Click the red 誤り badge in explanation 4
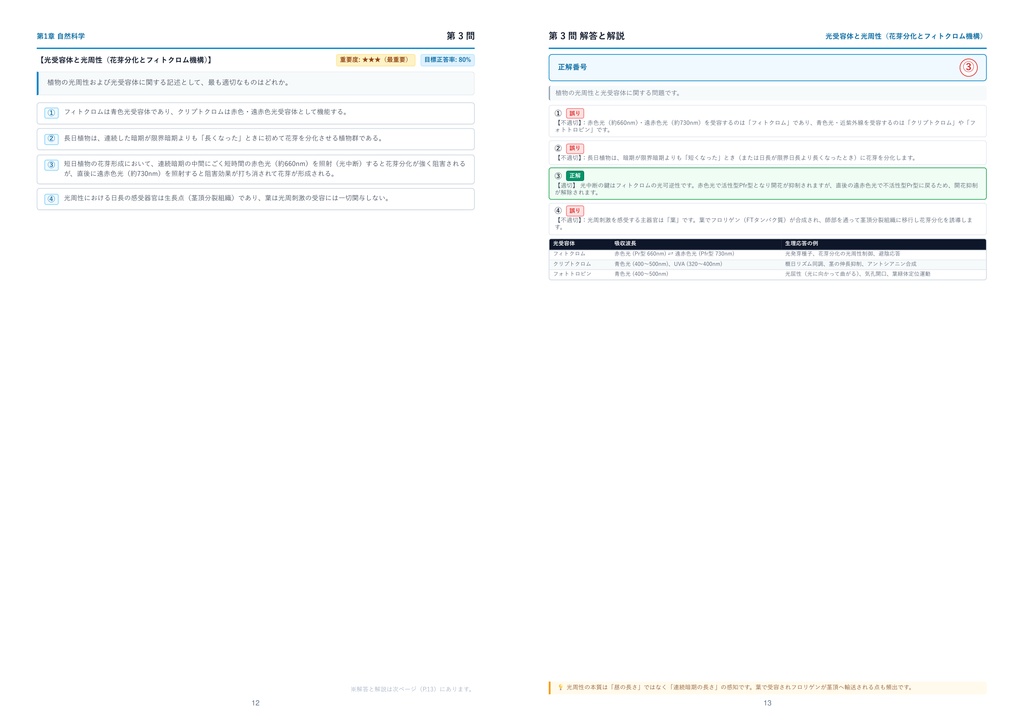Viewport: 1024px width, 724px height. [575, 211]
